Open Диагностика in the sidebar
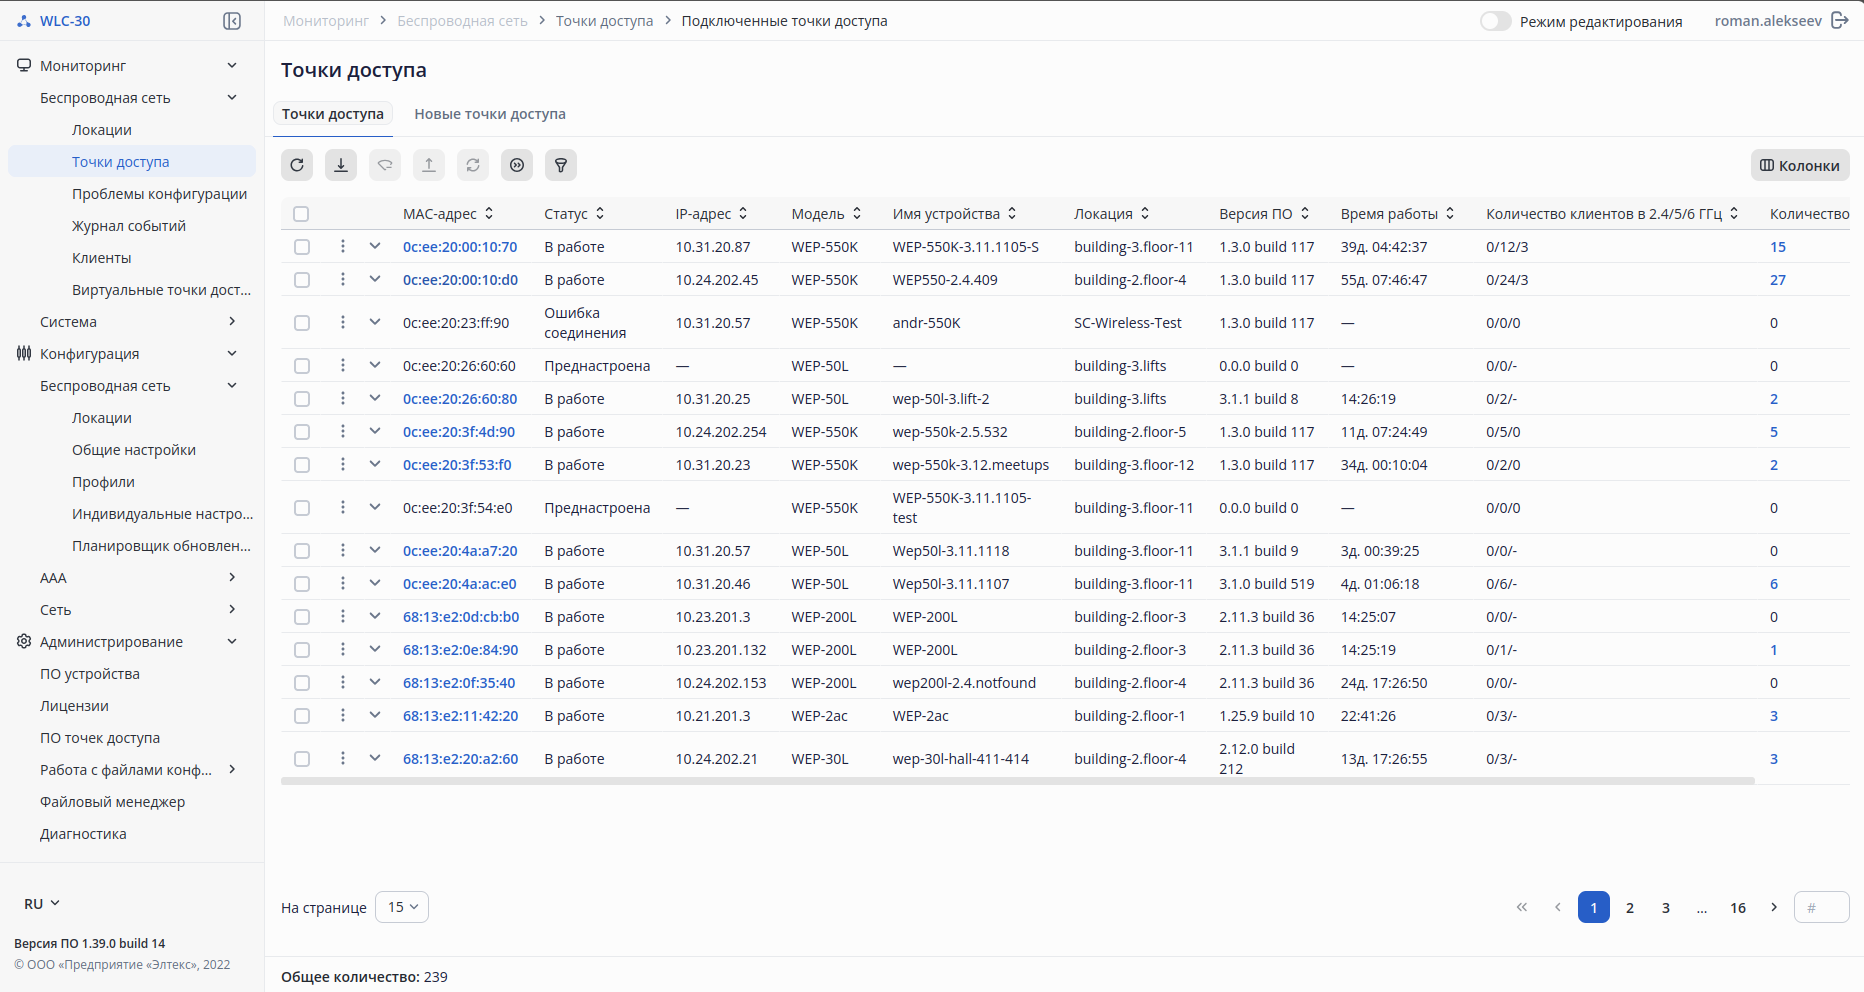1864x992 pixels. pos(83,834)
